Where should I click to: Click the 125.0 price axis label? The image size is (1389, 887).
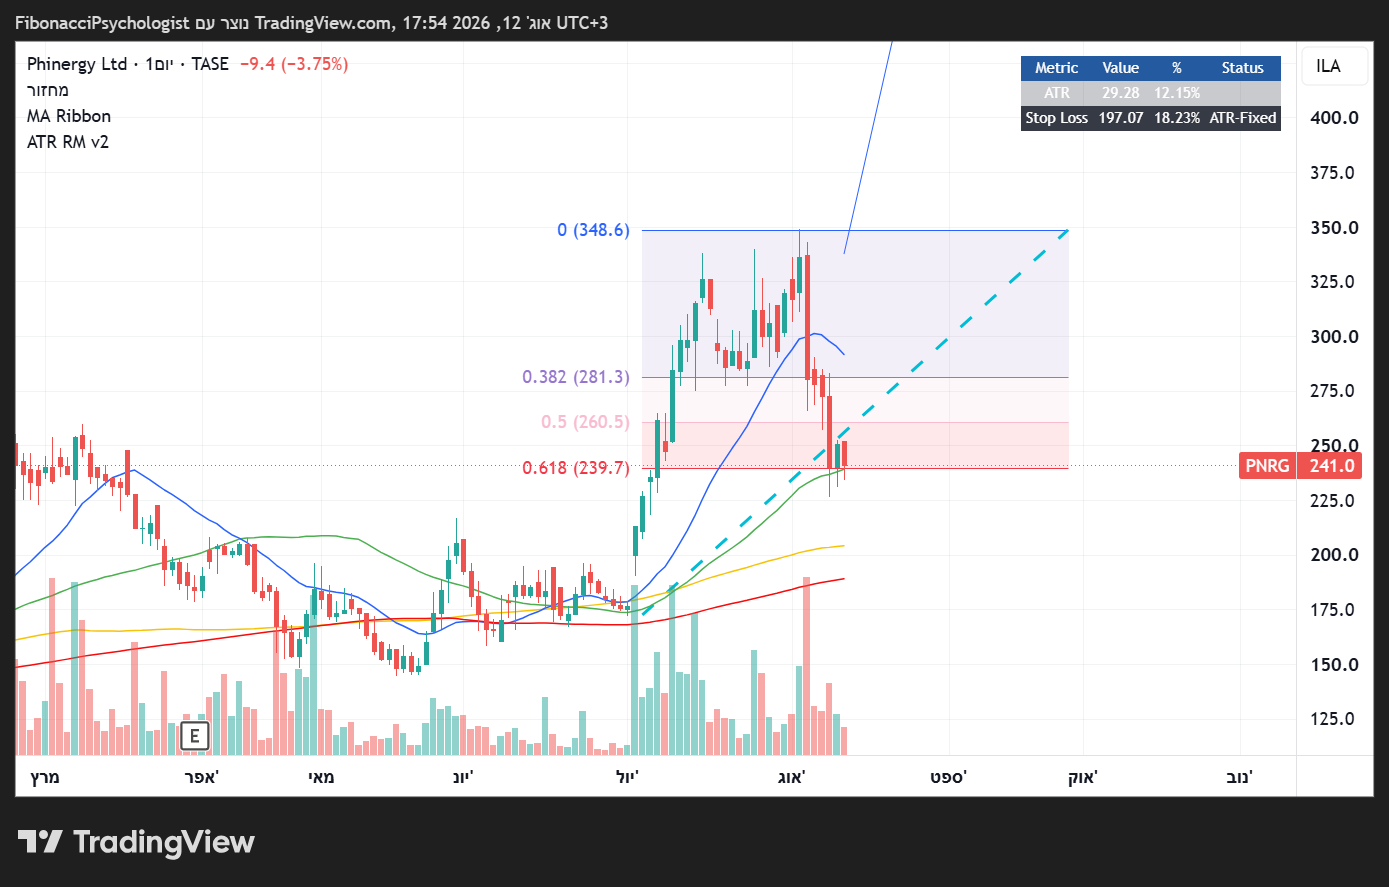pos(1334,719)
